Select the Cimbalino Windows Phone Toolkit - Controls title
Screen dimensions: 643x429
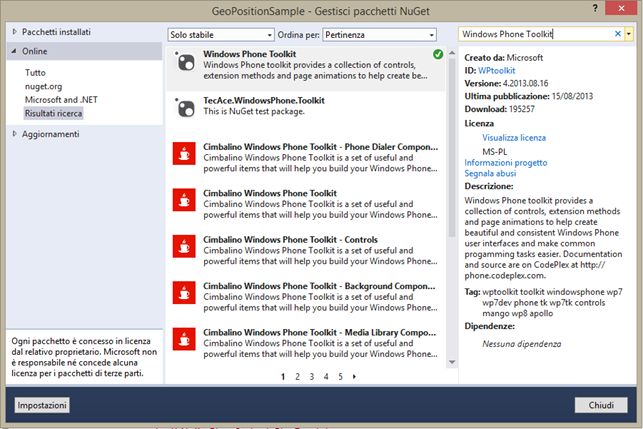(290, 240)
